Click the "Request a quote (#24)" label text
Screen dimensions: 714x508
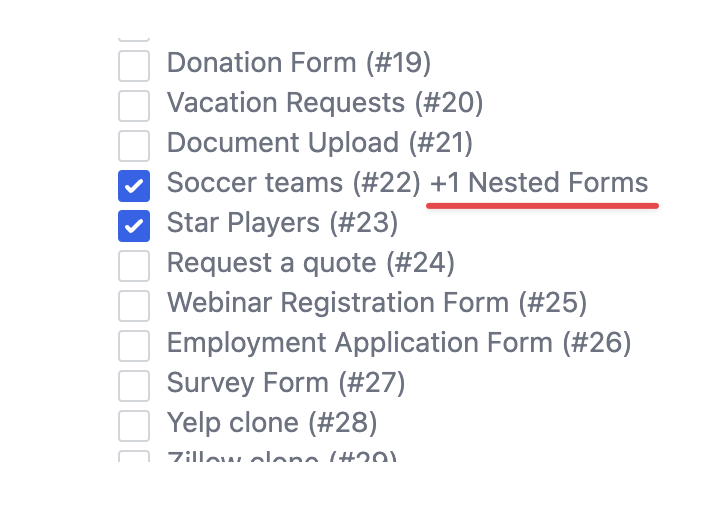pyautogui.click(x=310, y=264)
